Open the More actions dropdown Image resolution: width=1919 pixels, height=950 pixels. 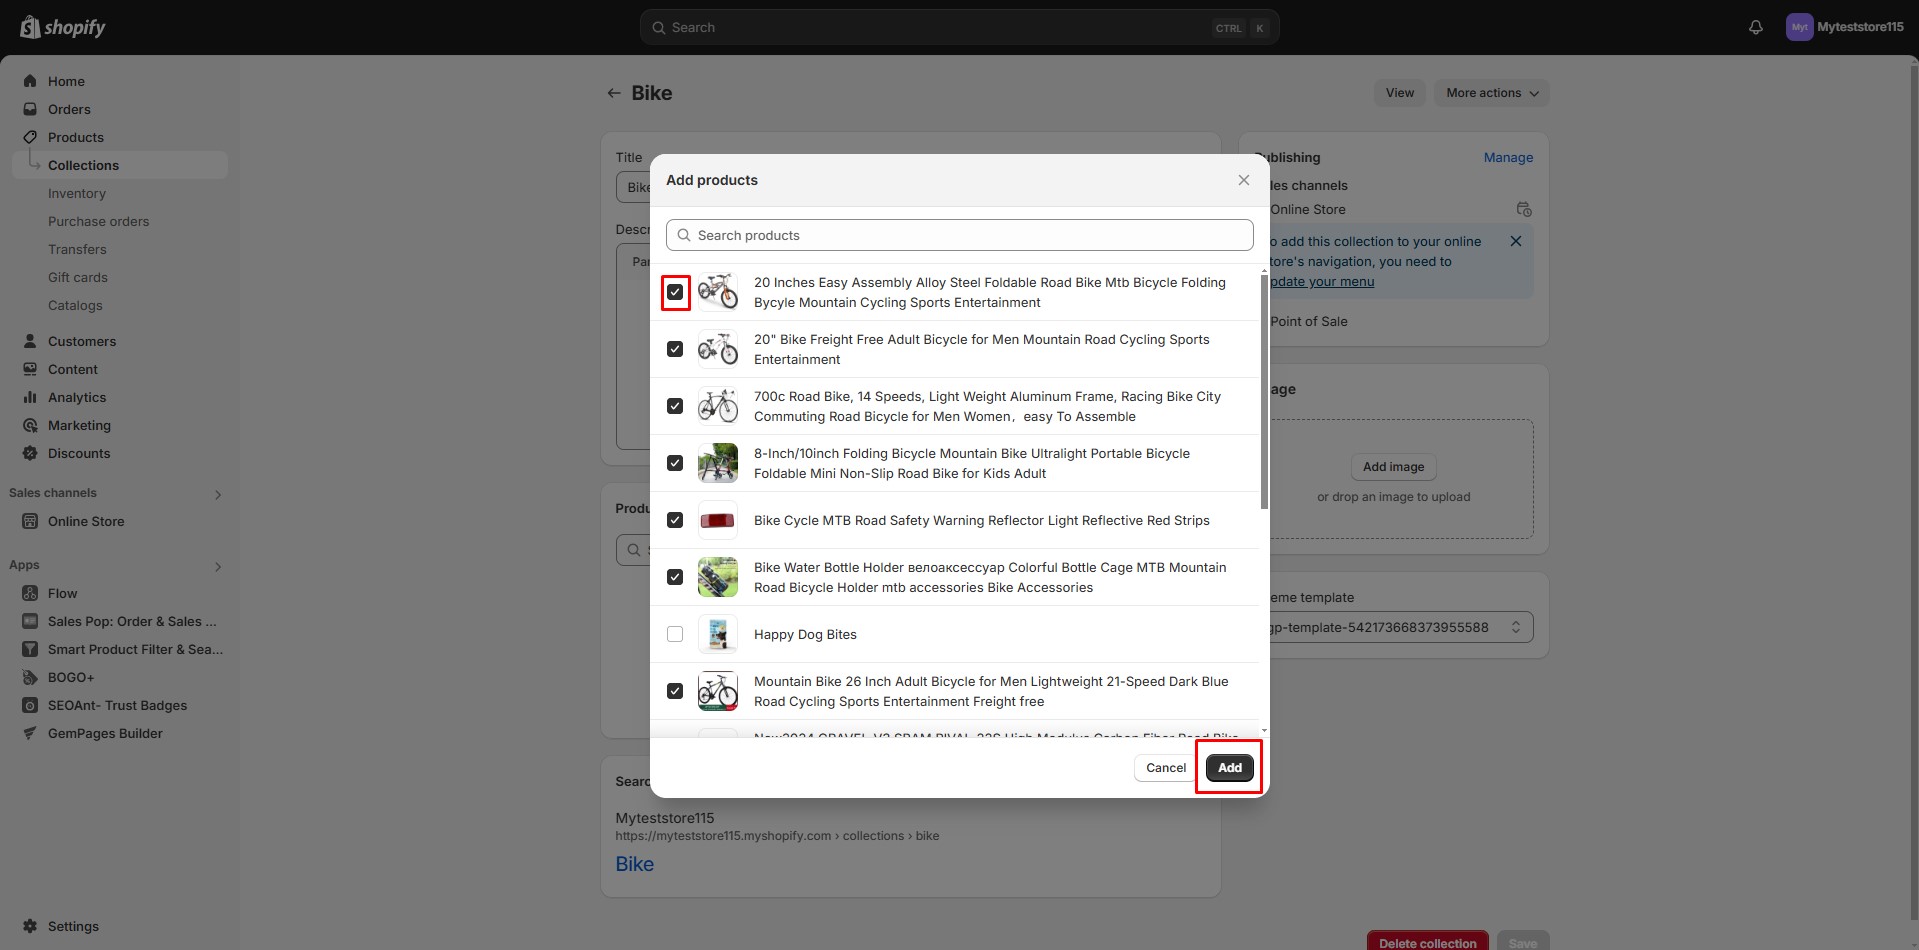click(x=1491, y=93)
